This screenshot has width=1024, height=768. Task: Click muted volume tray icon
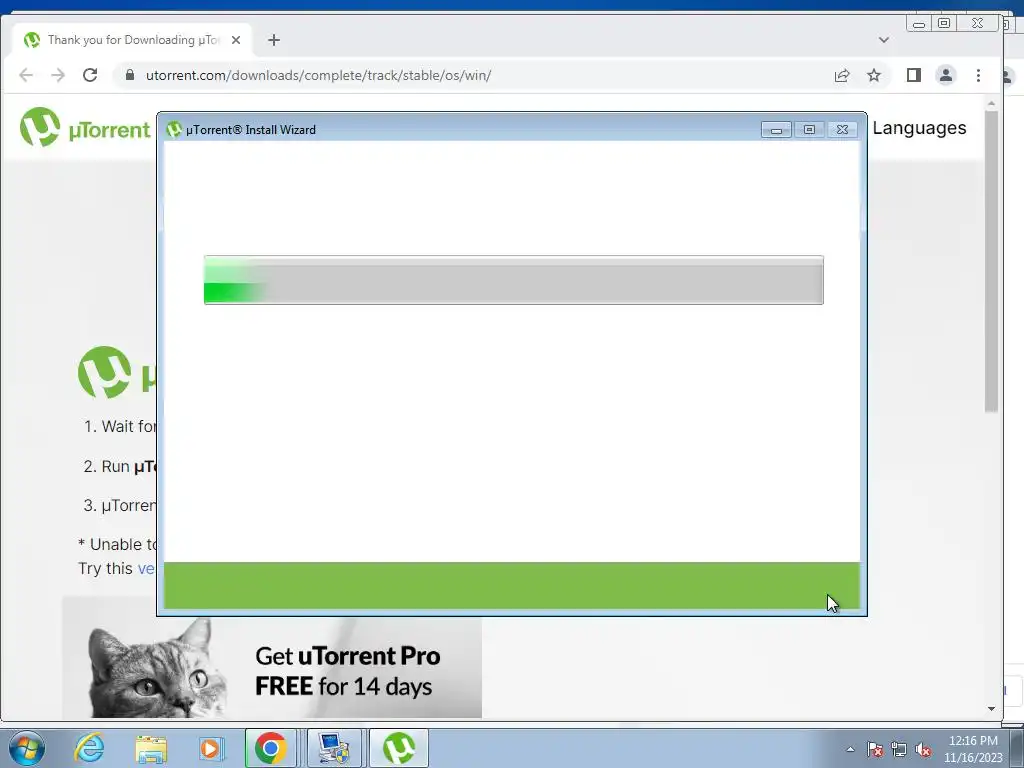923,750
